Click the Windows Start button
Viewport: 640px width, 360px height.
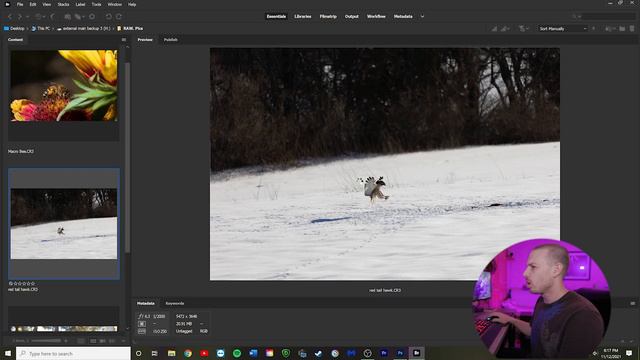click(x=8, y=353)
